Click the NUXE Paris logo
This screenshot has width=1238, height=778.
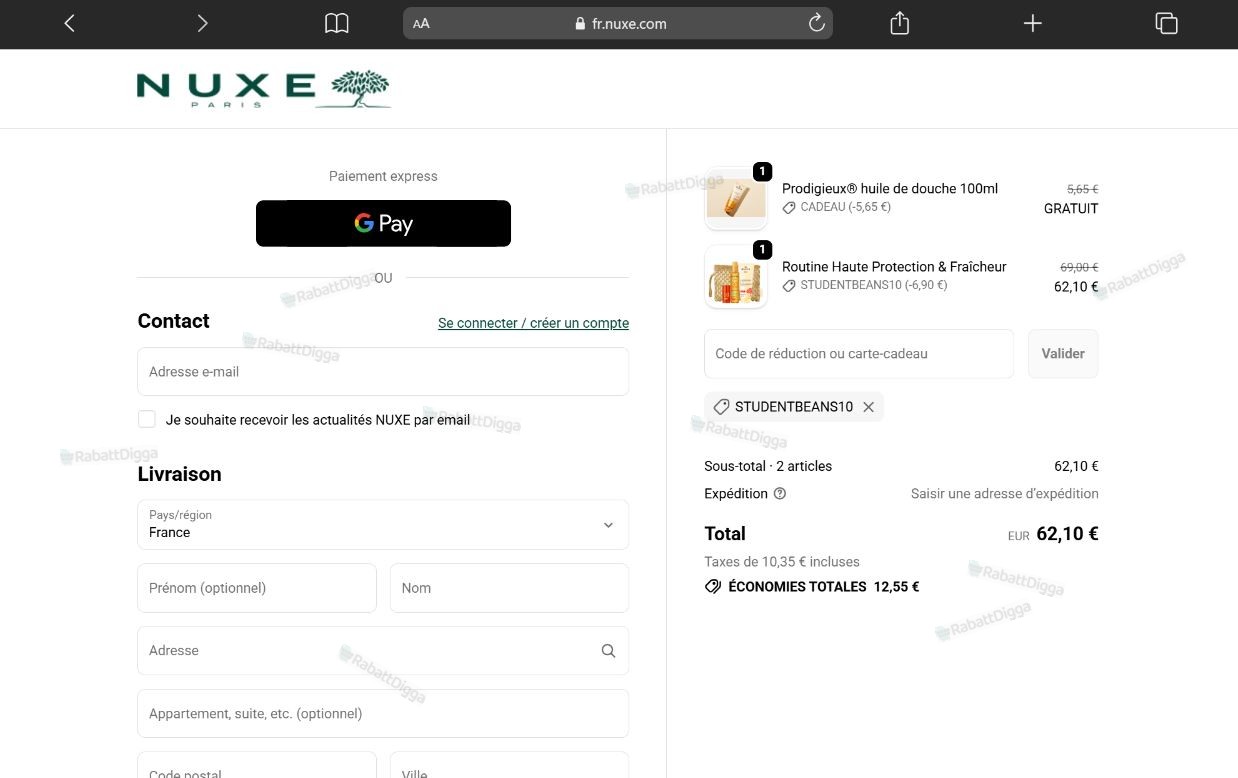coord(263,89)
